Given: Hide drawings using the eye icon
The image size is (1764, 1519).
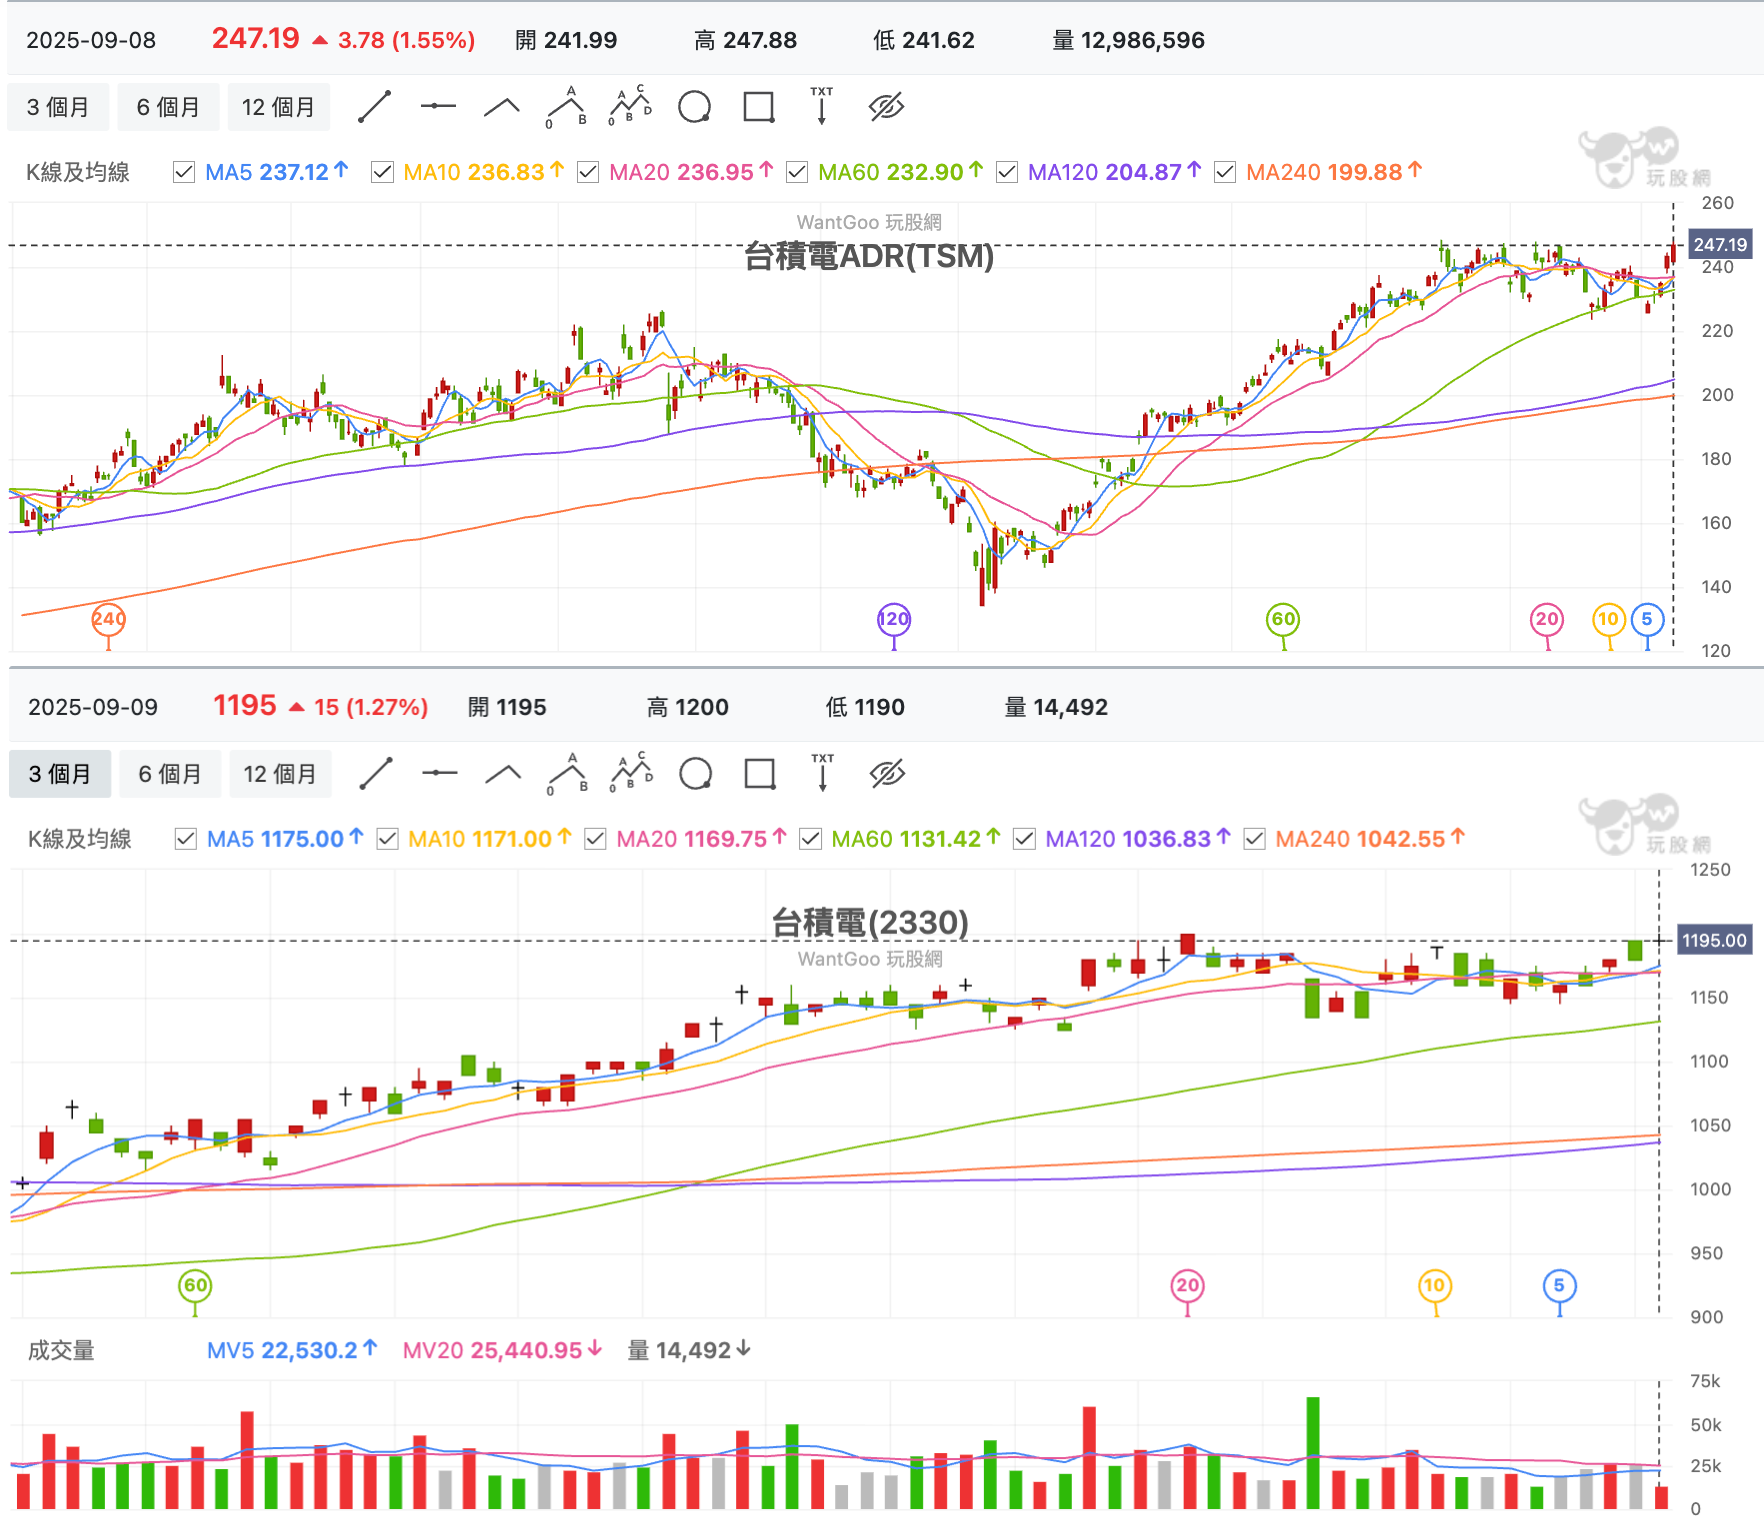Looking at the screenshot, I should point(886,106).
